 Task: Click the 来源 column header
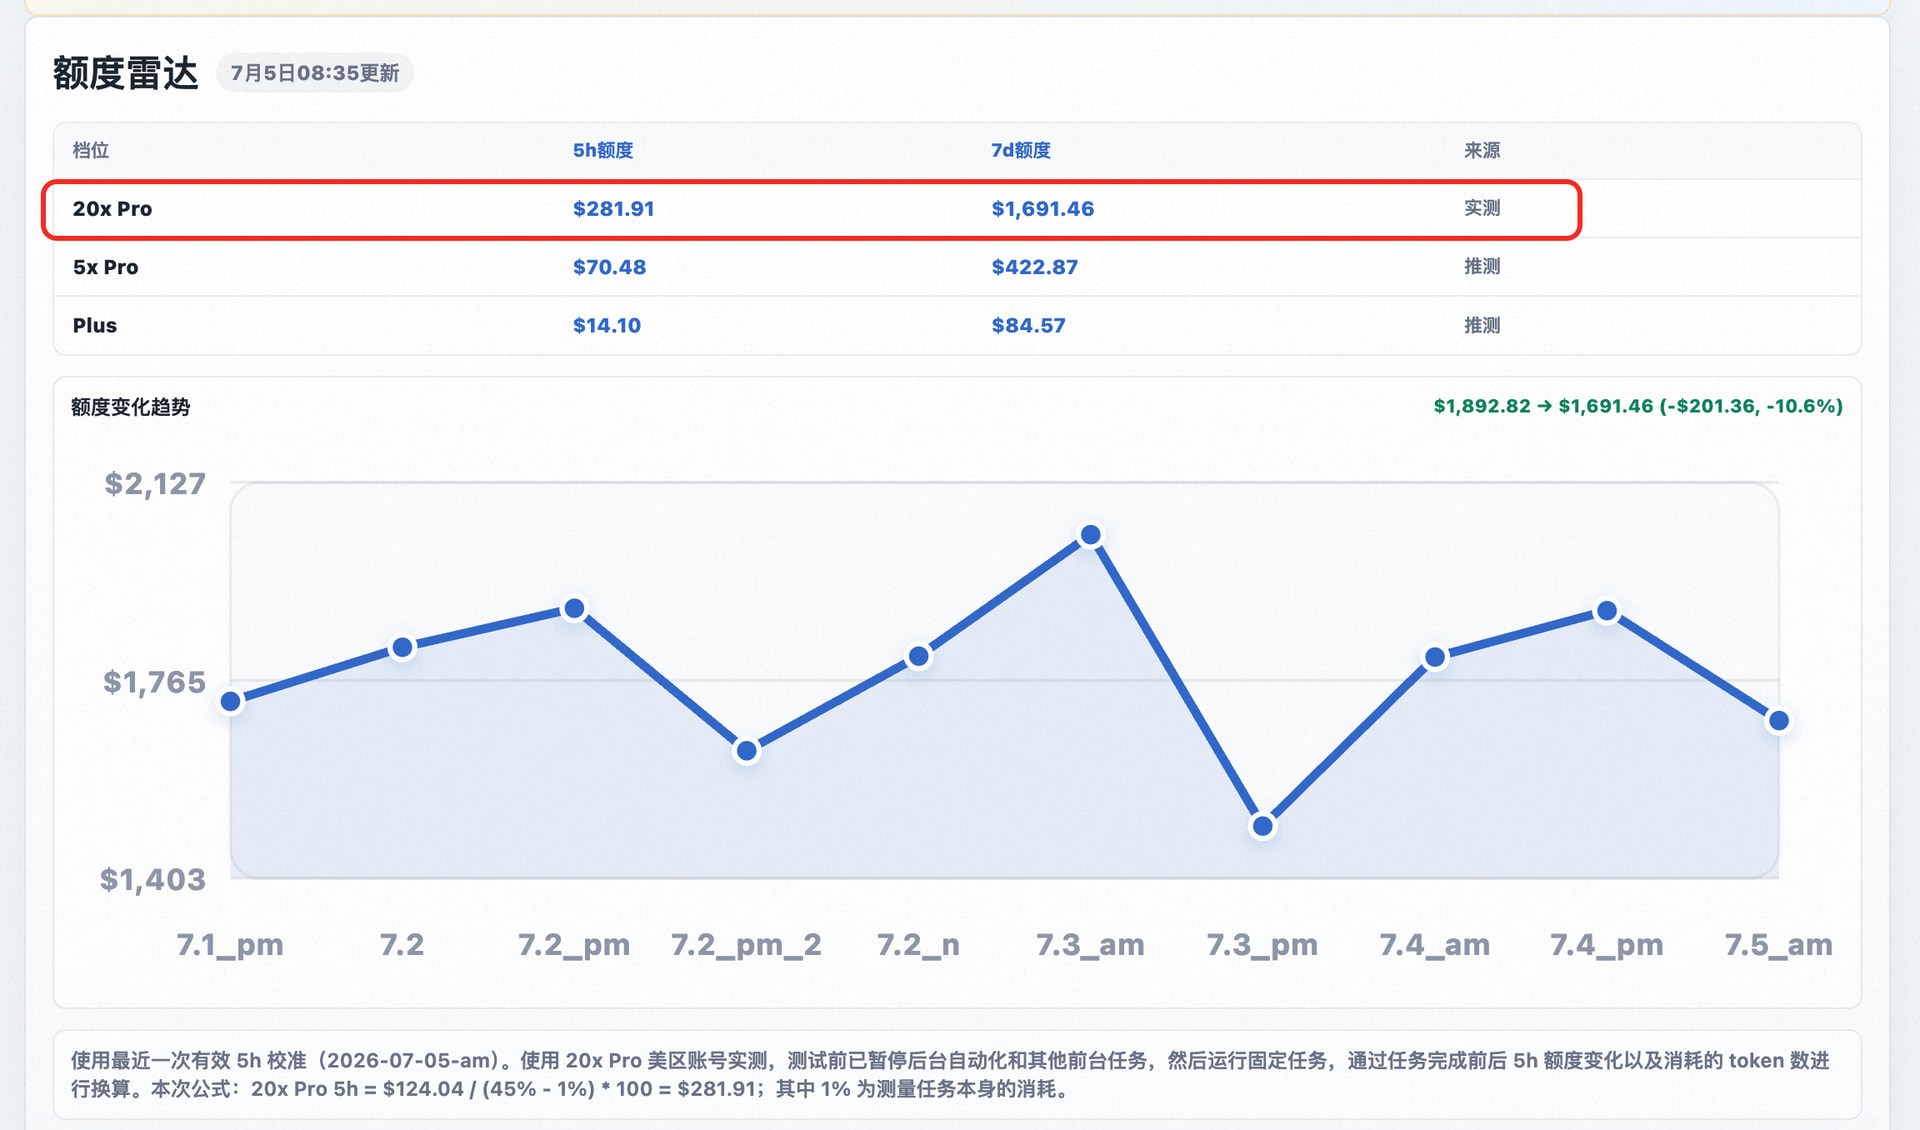coord(1482,150)
